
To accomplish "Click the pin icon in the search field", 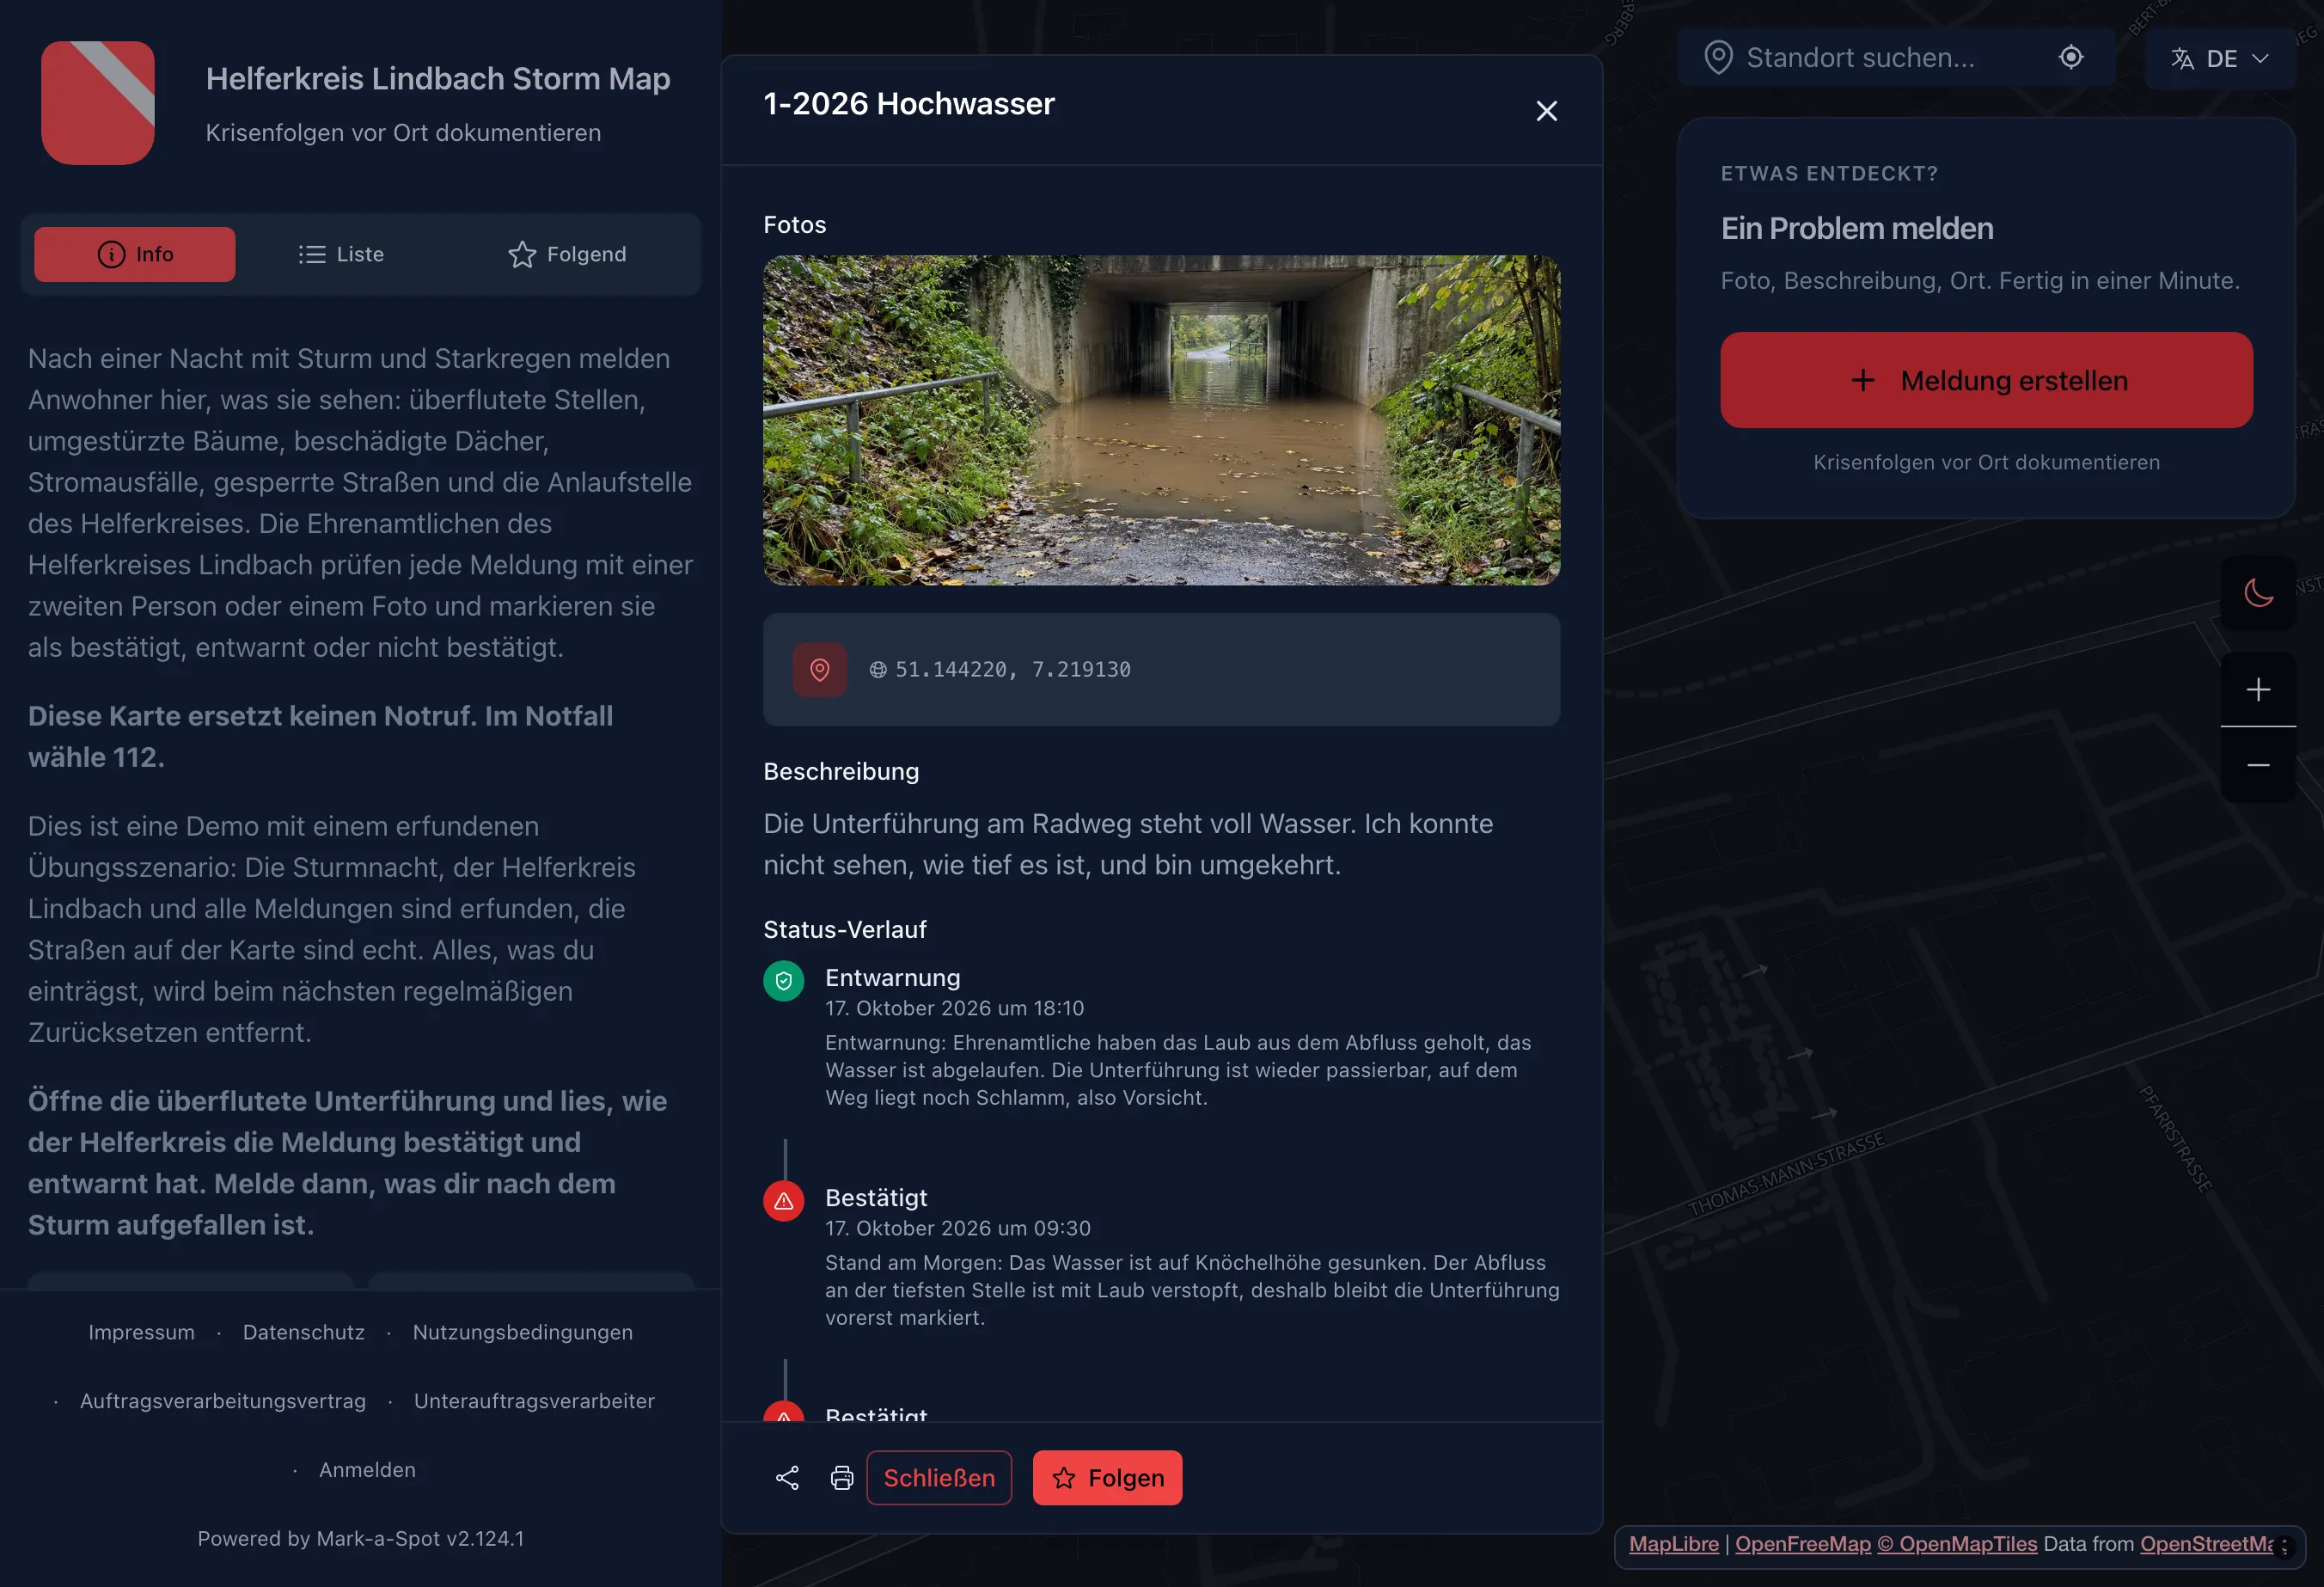I will (x=1718, y=57).
